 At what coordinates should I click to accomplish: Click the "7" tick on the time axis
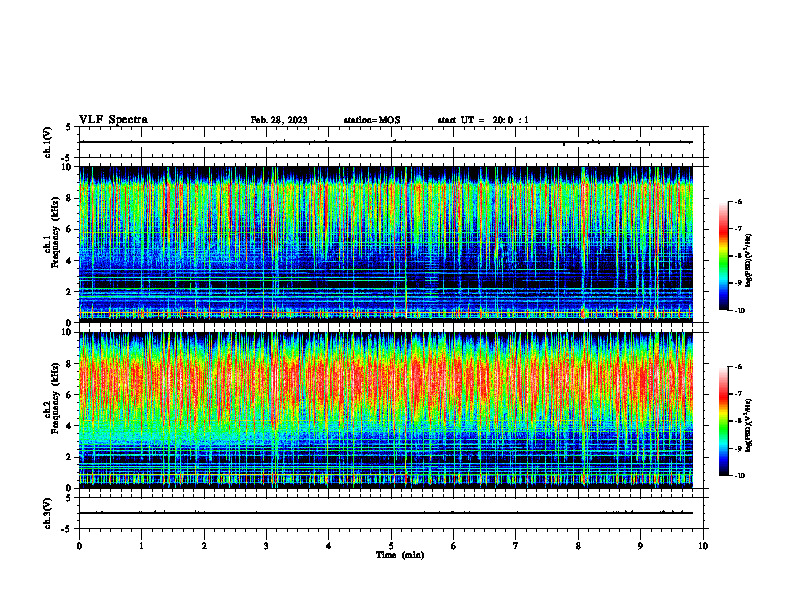pyautogui.click(x=516, y=546)
